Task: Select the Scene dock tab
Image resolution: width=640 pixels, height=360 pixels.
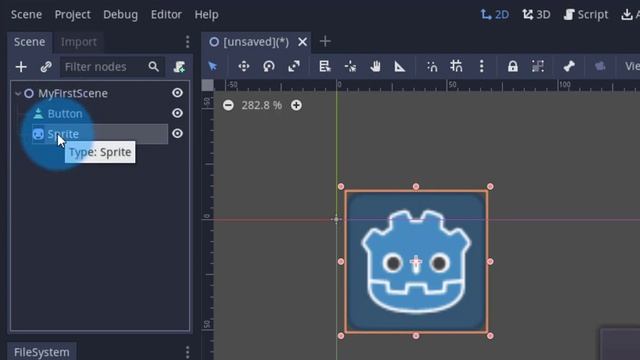Action: coord(29,42)
